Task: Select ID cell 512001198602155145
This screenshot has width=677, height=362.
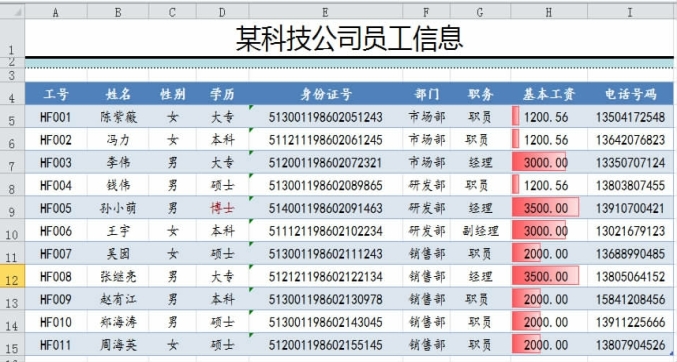Action: (326, 345)
